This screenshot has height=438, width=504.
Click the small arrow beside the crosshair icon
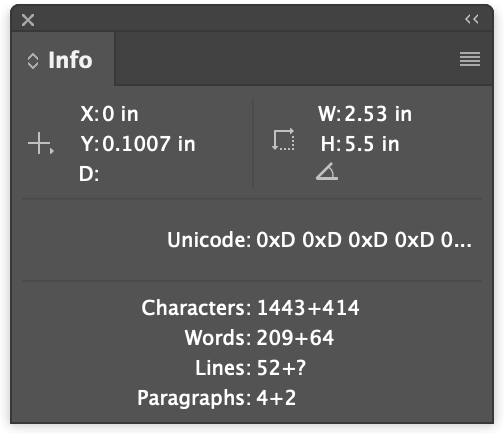[x=52, y=151]
